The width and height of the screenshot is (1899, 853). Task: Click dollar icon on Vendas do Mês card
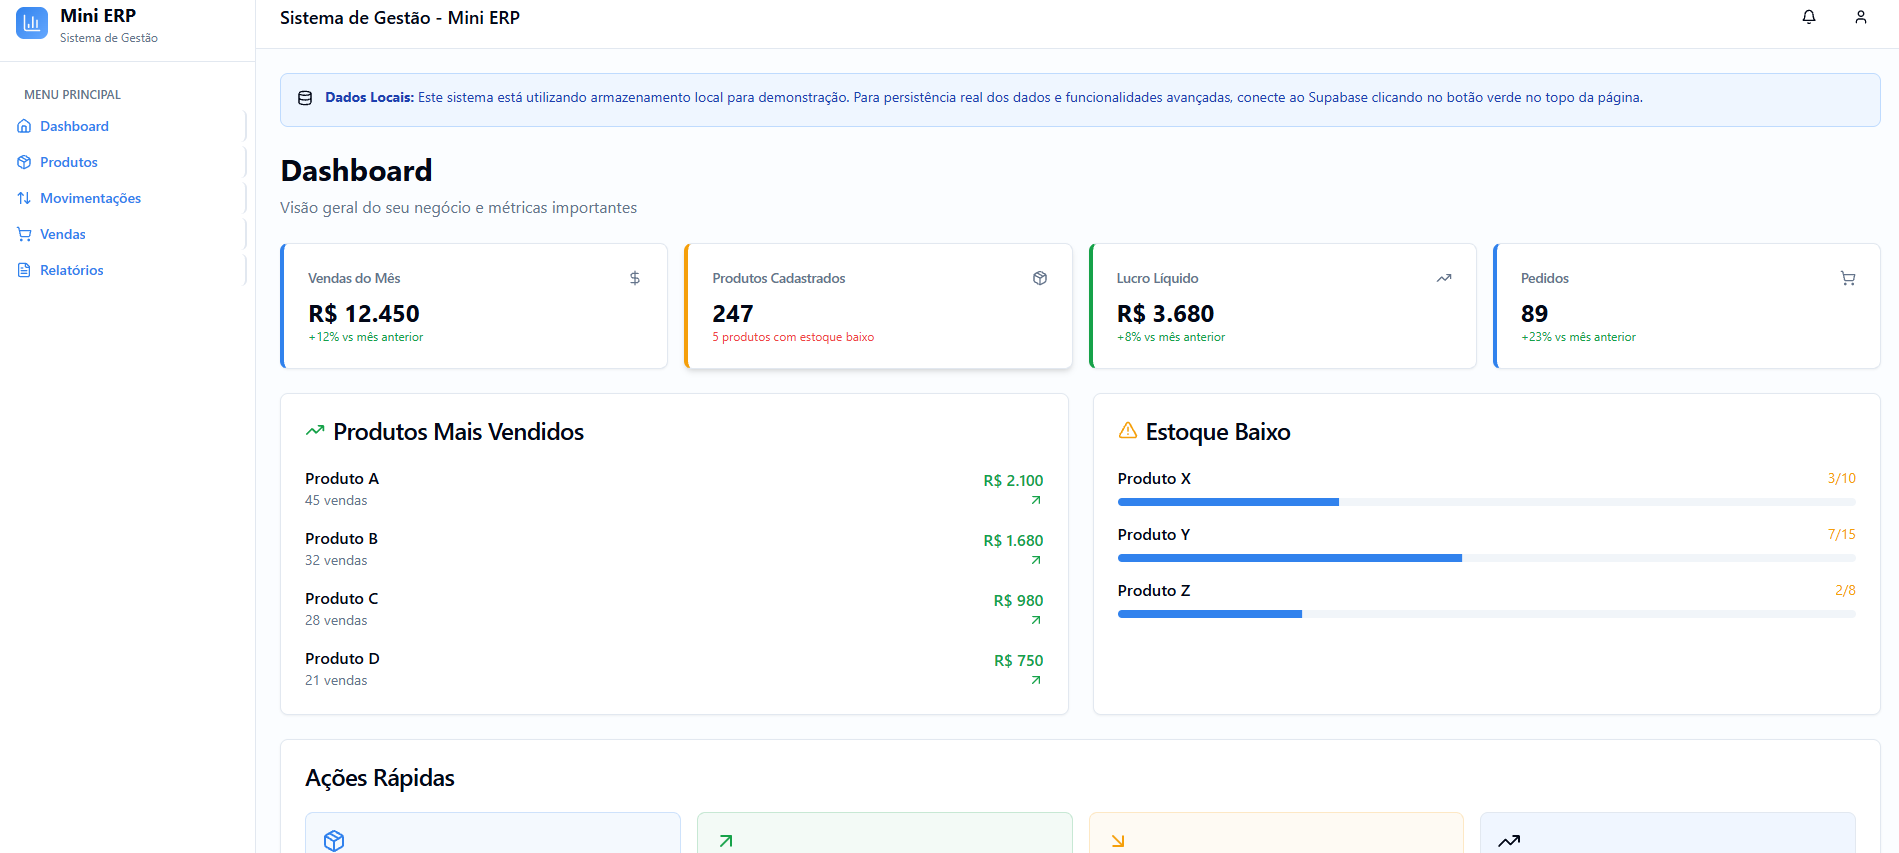coord(635,278)
